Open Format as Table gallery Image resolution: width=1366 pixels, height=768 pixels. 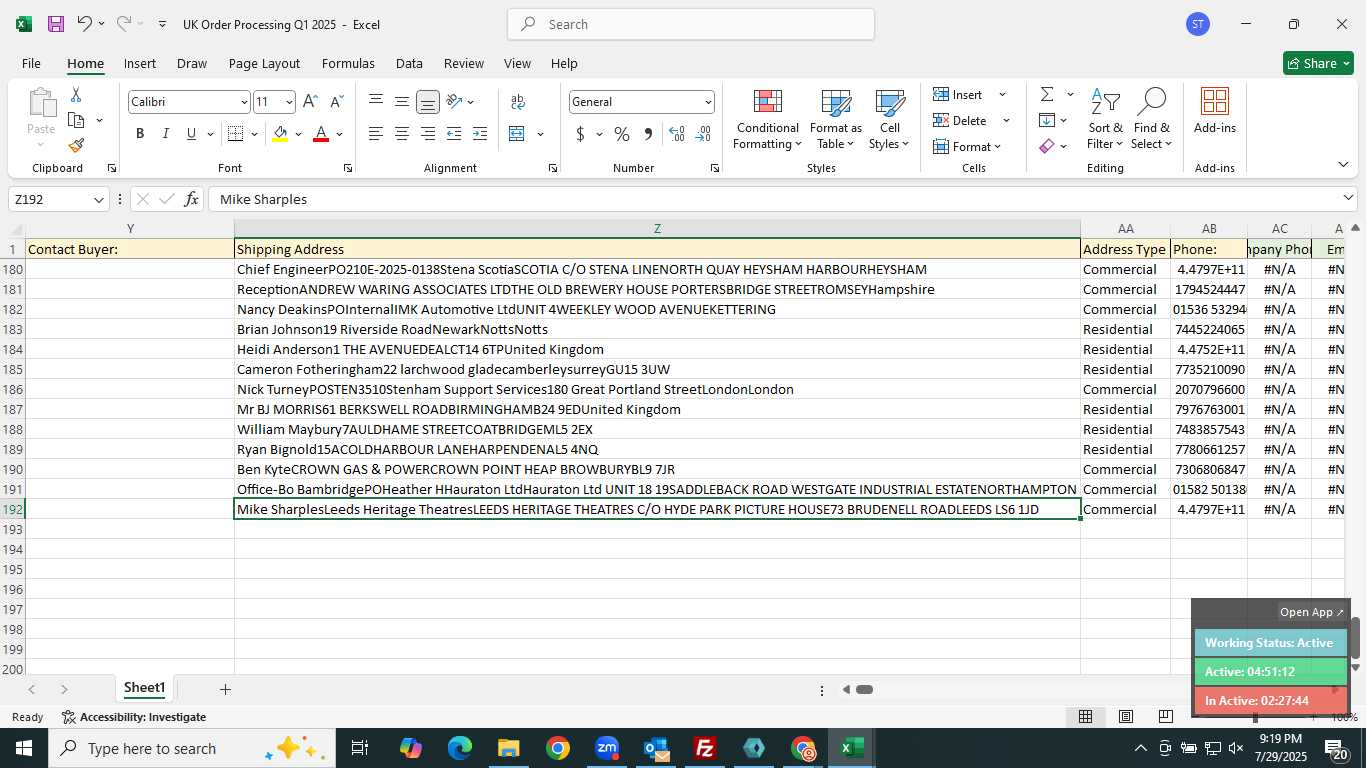[x=835, y=120]
